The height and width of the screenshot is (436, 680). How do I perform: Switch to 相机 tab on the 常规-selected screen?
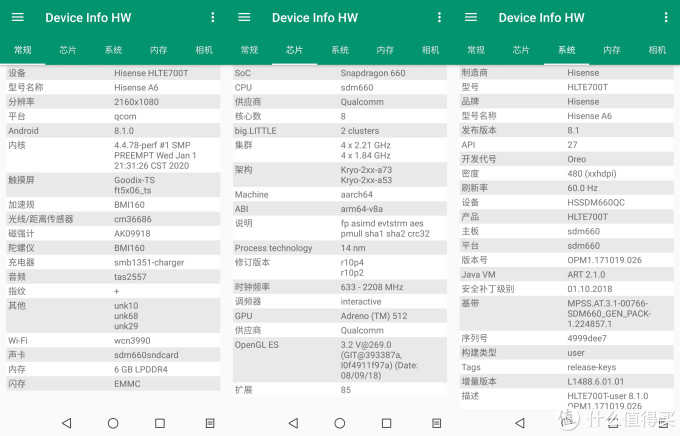click(204, 50)
